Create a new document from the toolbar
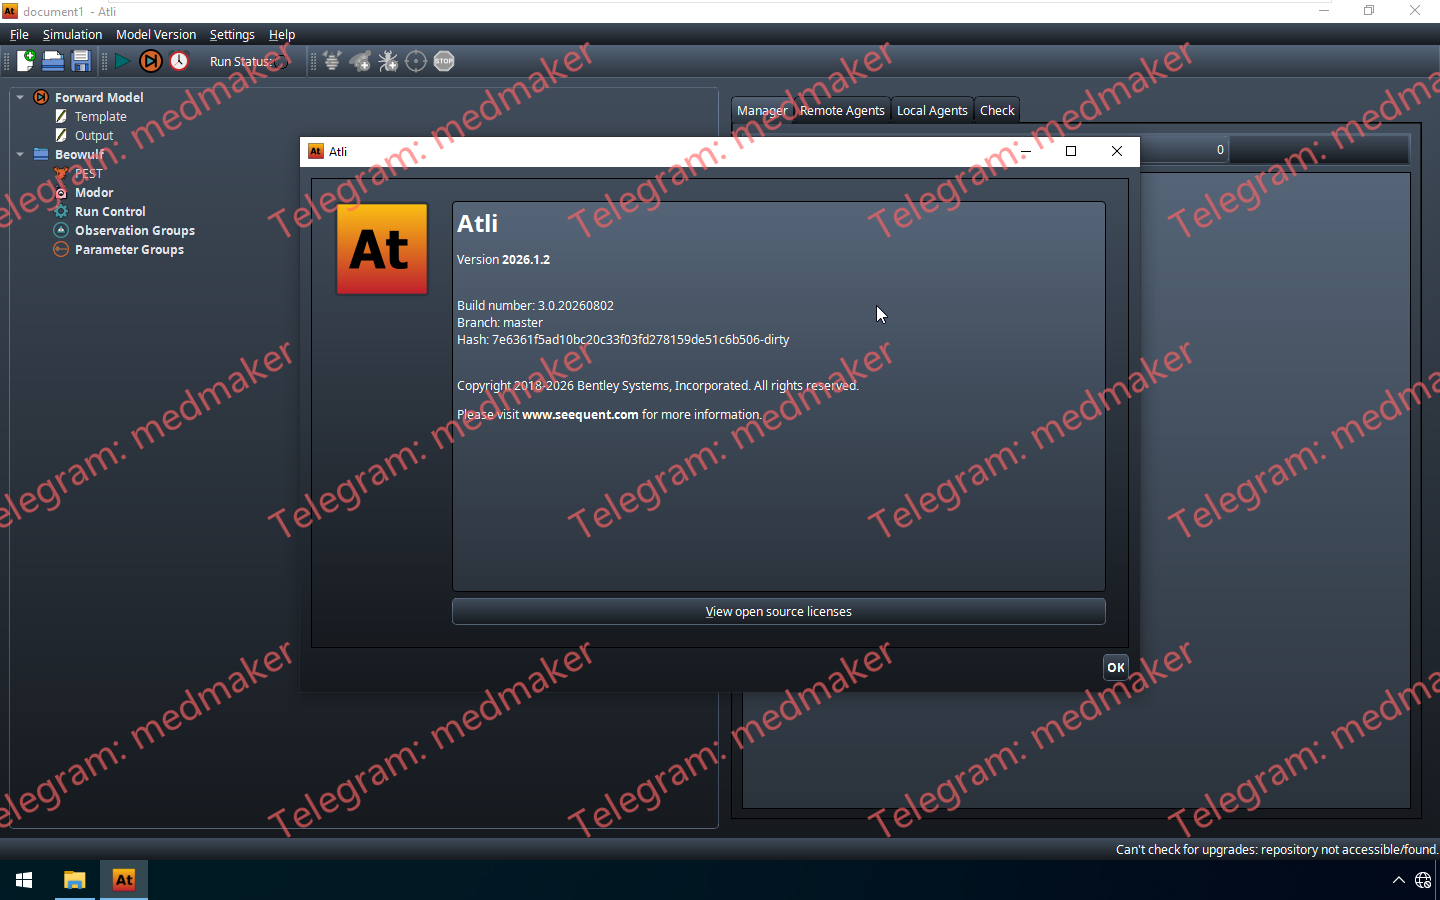This screenshot has height=900, width=1440. point(25,61)
